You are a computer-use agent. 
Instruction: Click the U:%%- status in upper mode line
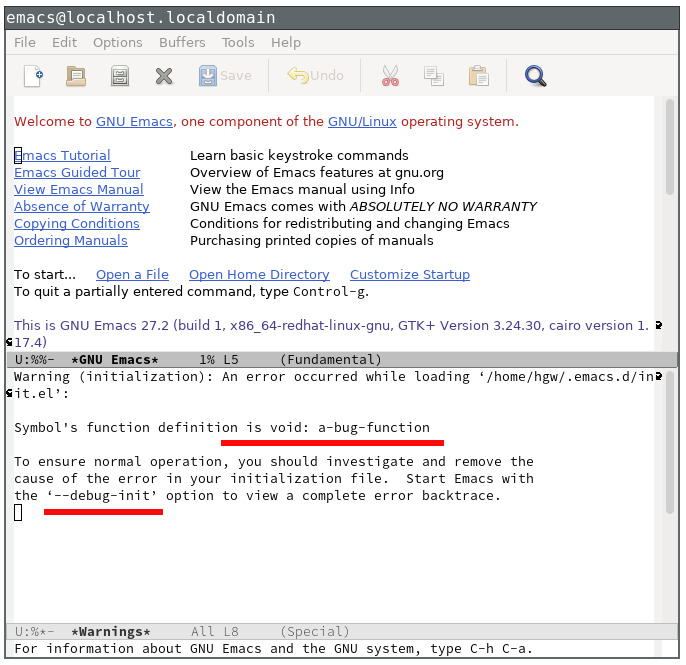[x=35, y=360]
